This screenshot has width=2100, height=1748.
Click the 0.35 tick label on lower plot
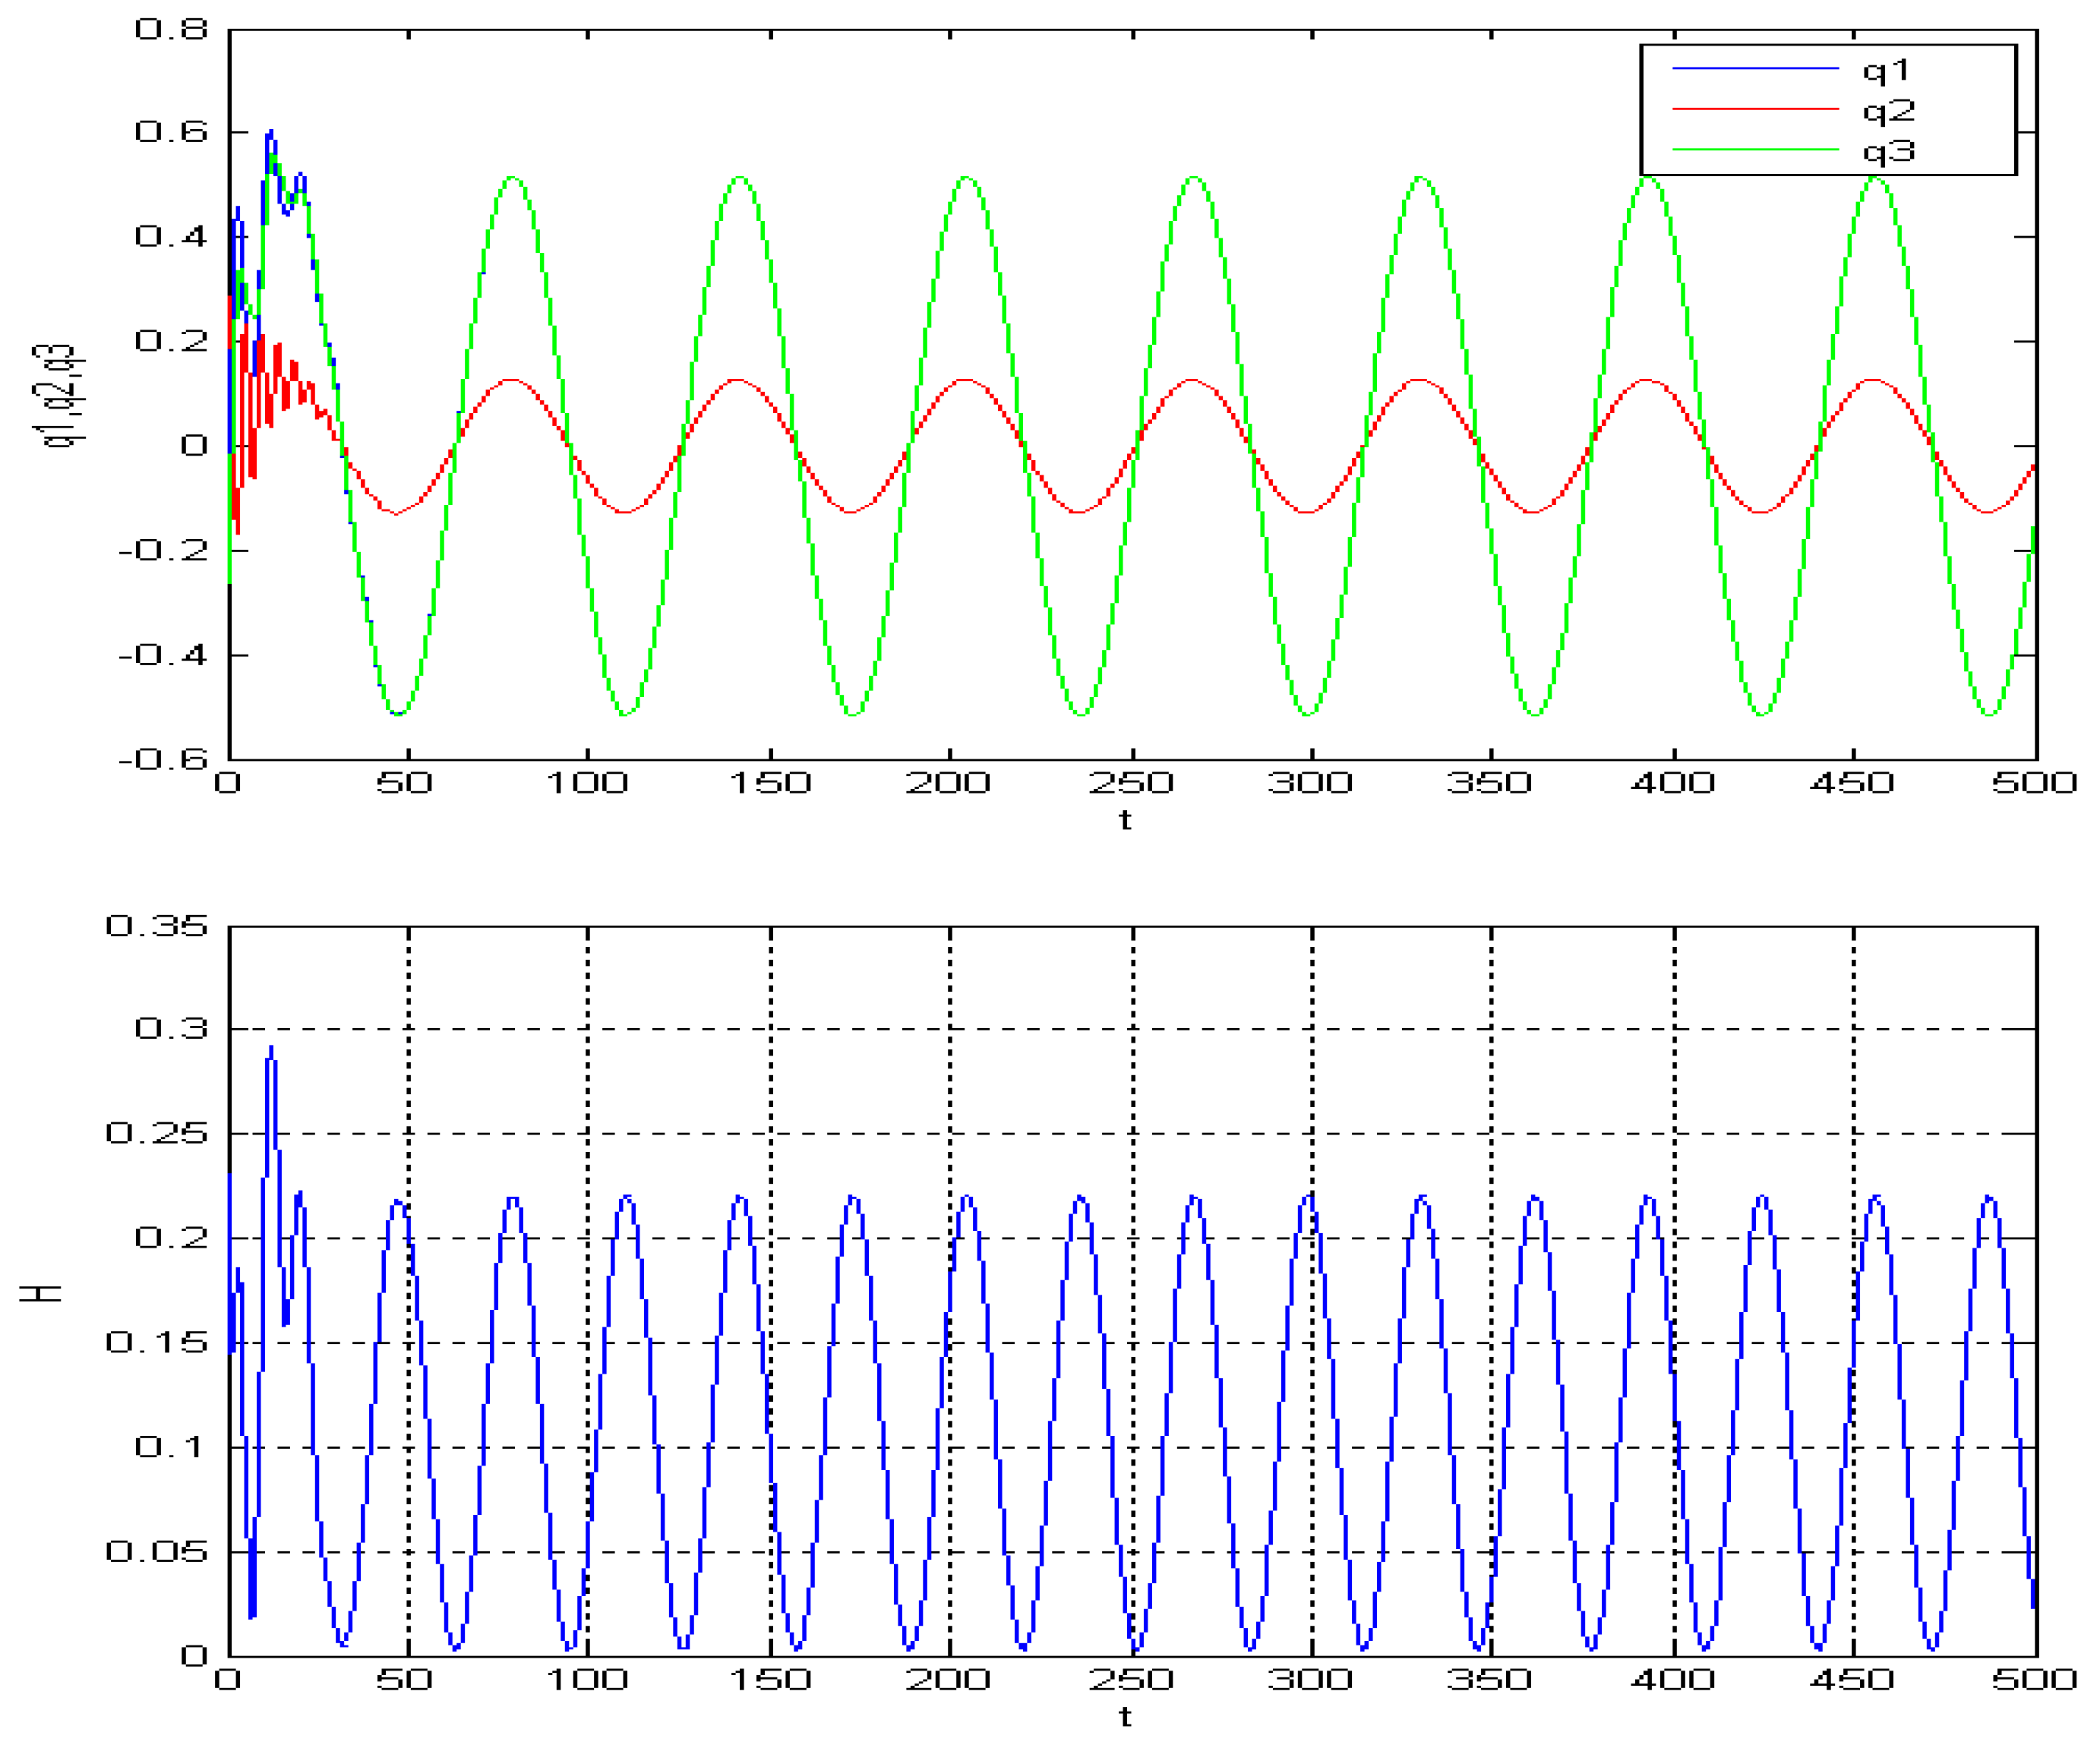pos(157,926)
